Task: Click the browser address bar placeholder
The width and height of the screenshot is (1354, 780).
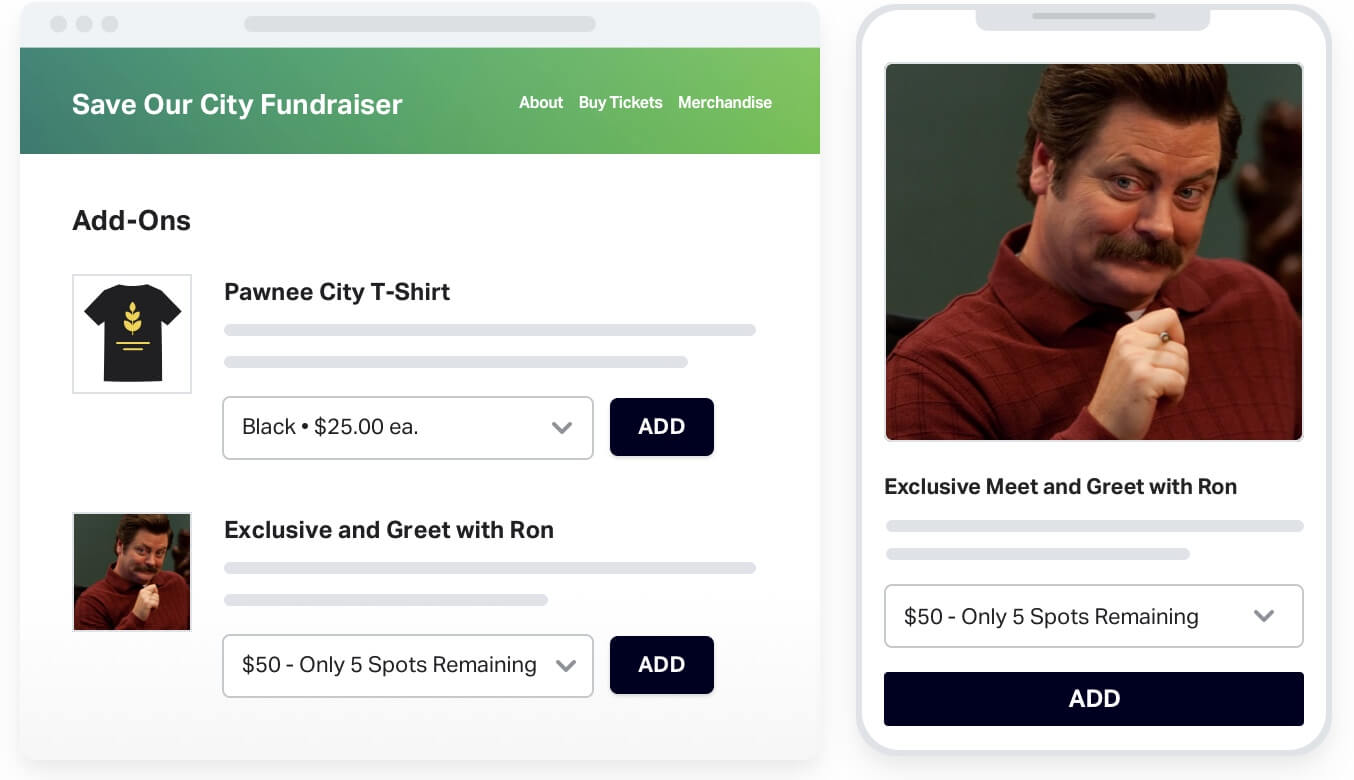Action: point(420,24)
